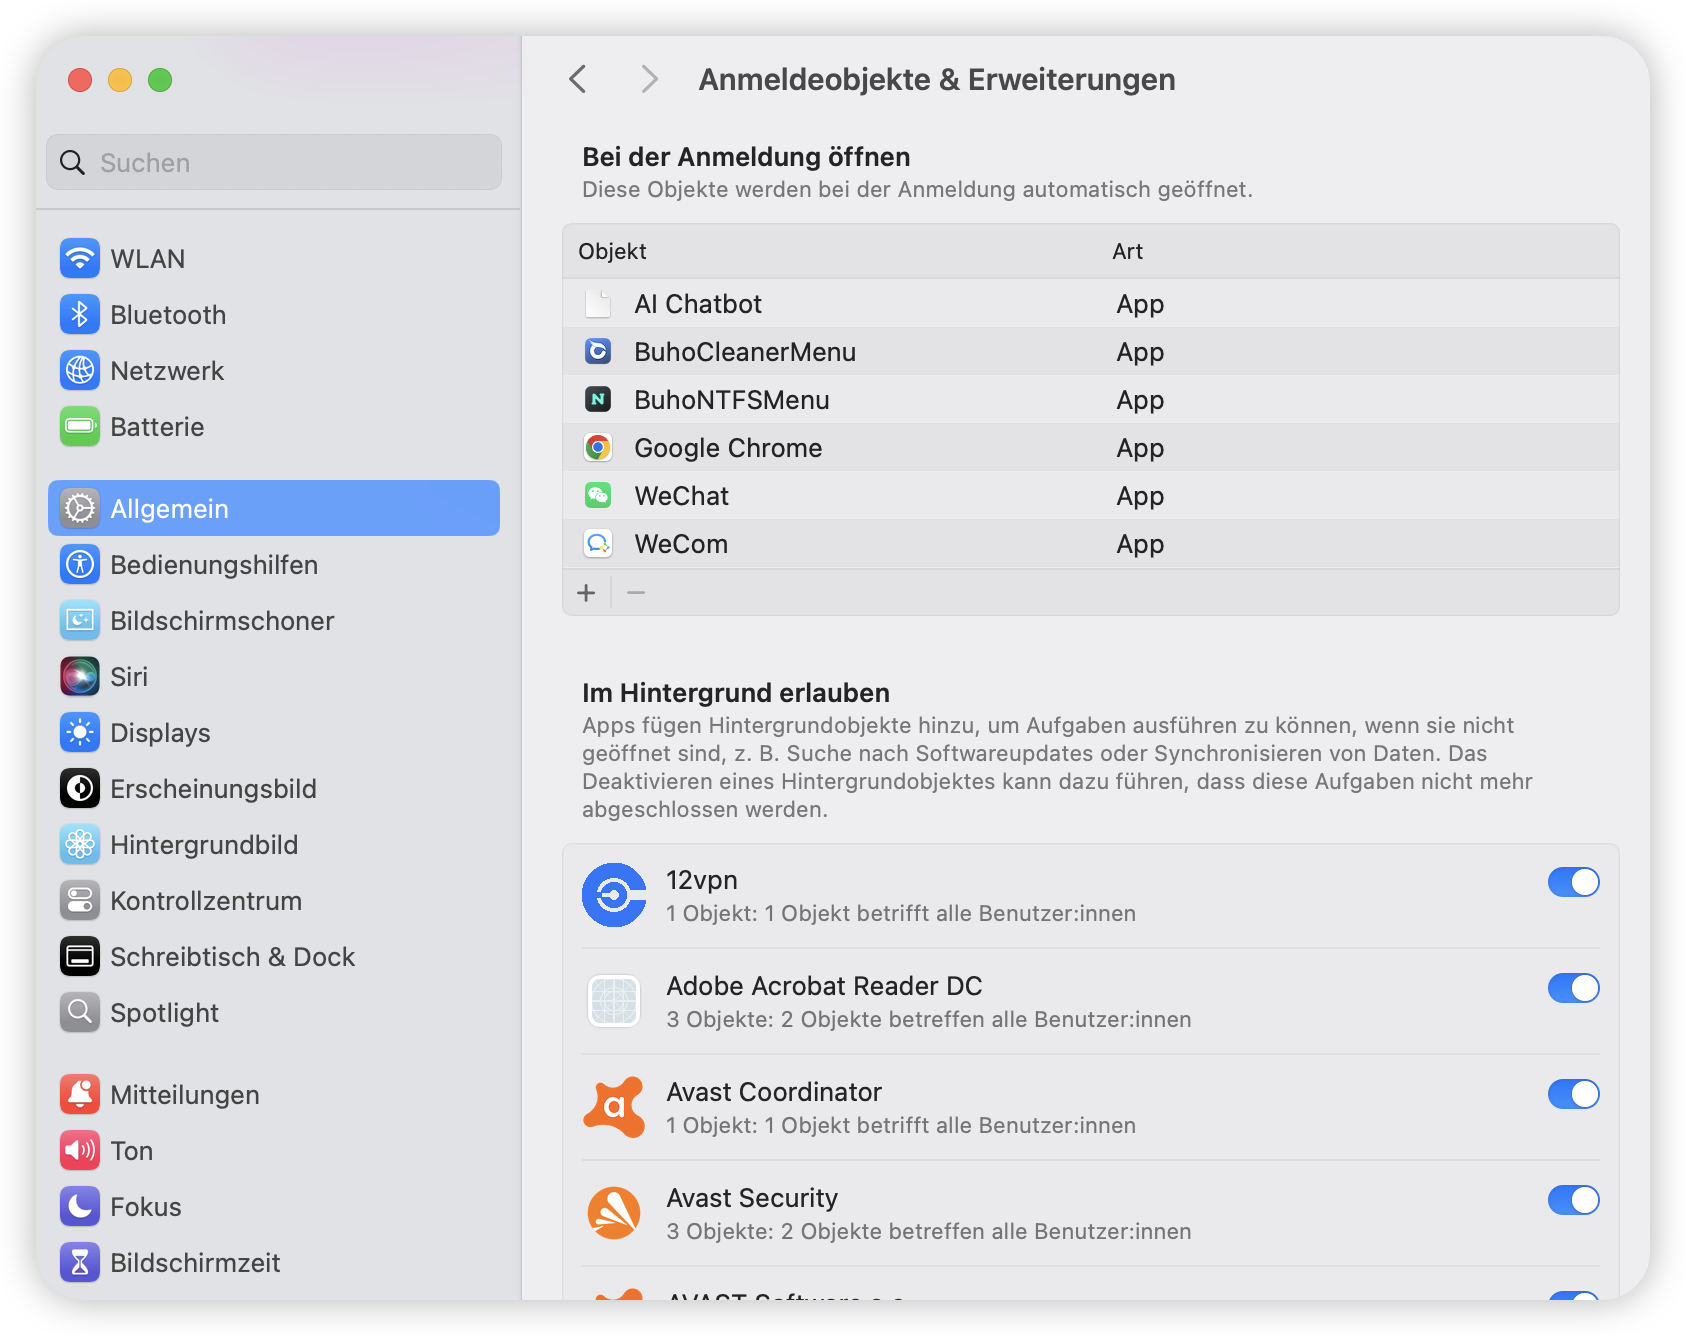This screenshot has height=1336, width=1686.
Task: Click the Mitteilungen bell icon
Action: (x=80, y=1094)
